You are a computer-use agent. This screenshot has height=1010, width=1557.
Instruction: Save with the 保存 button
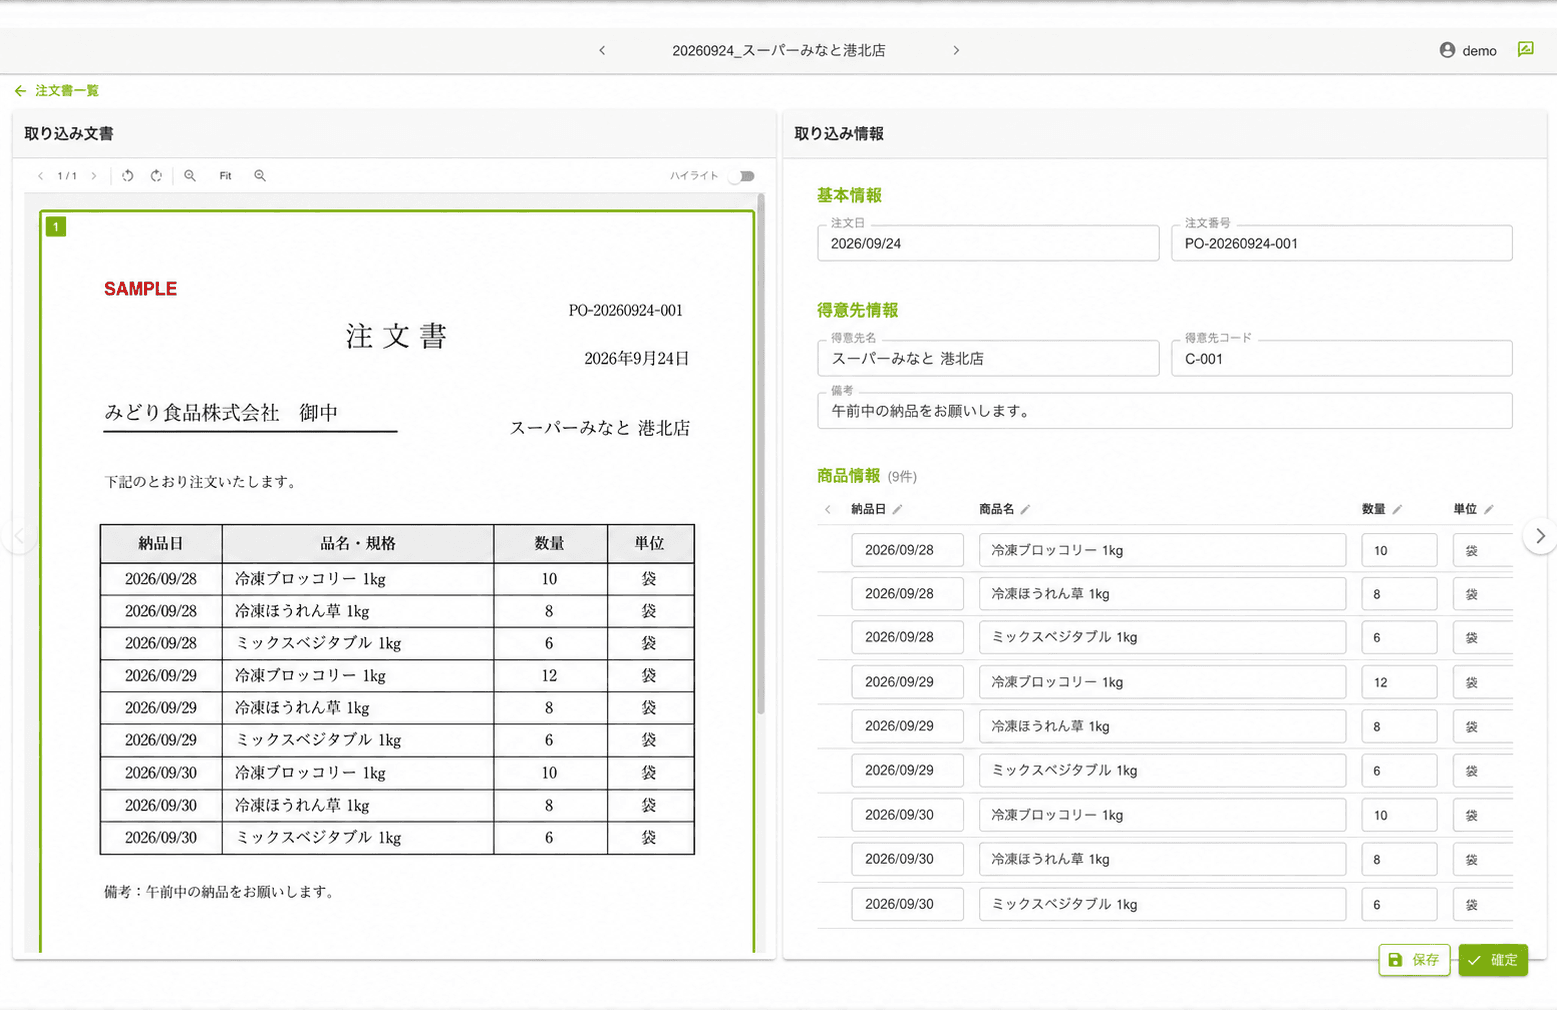click(x=1414, y=960)
